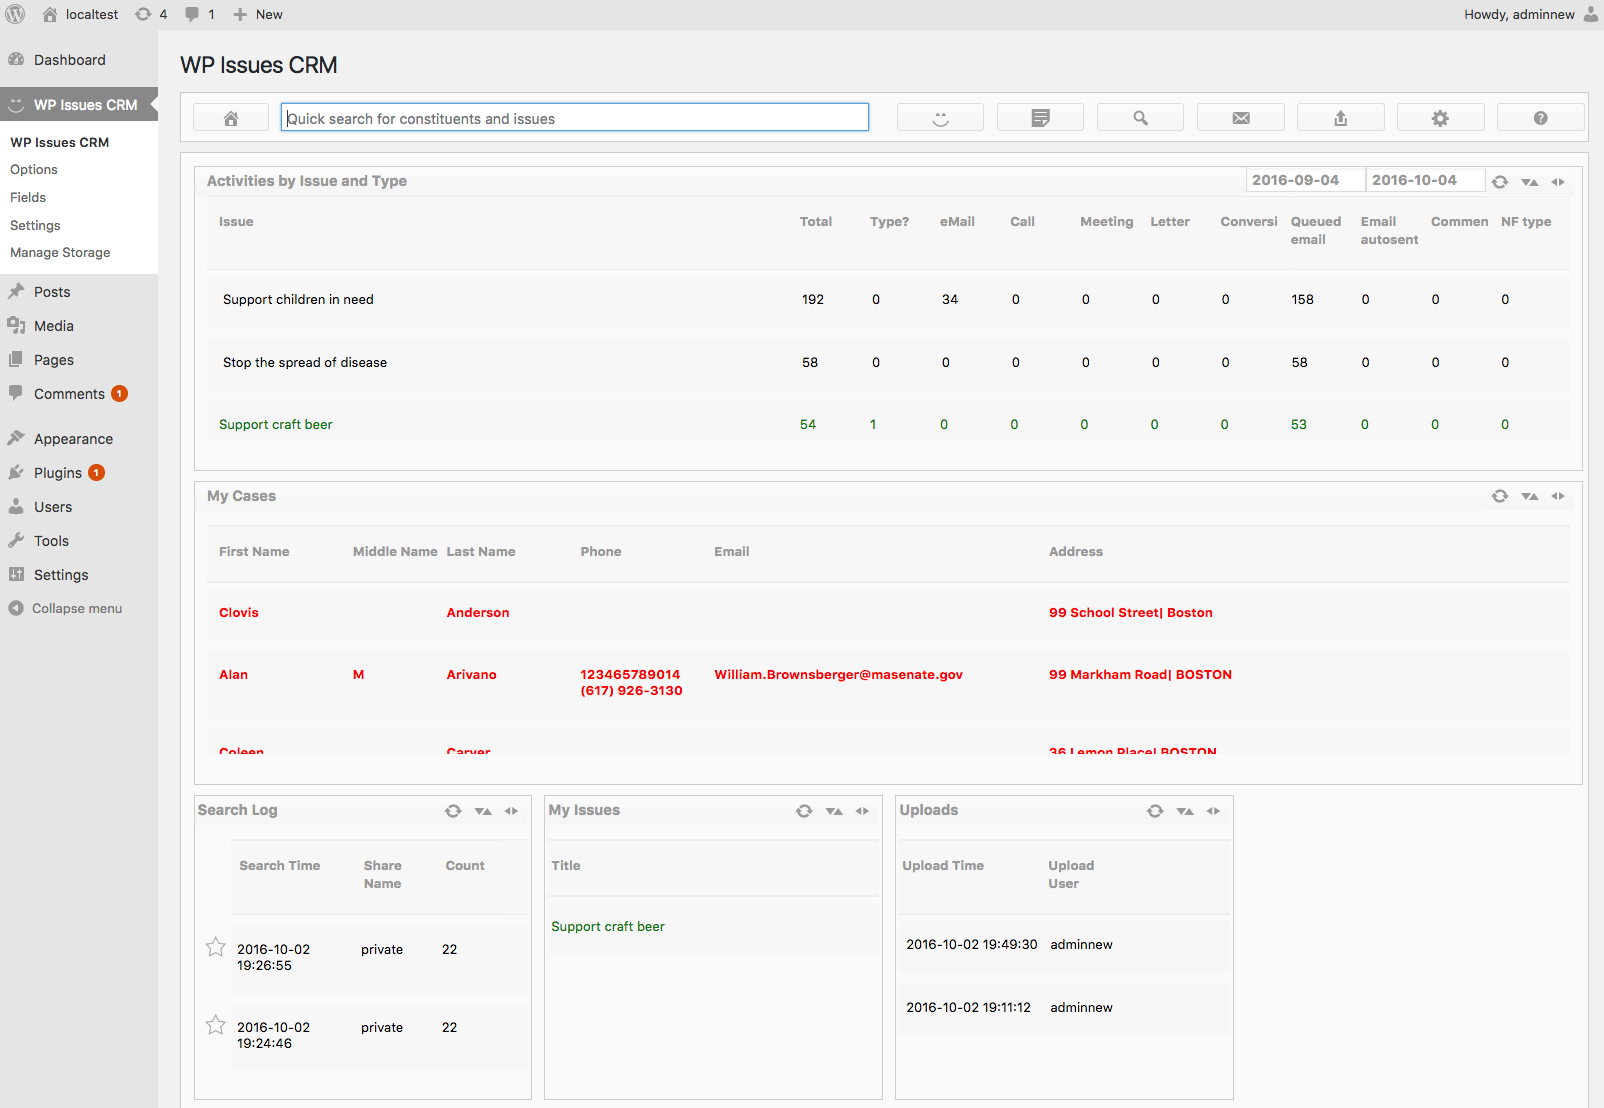Click Stop the spread of disease row
This screenshot has width=1604, height=1108.
(x=888, y=363)
